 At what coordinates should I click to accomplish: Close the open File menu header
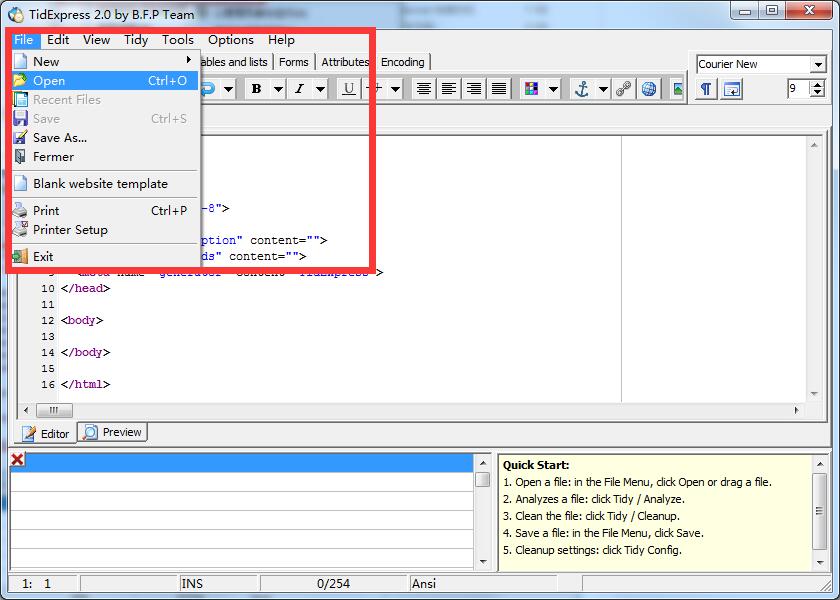24,40
